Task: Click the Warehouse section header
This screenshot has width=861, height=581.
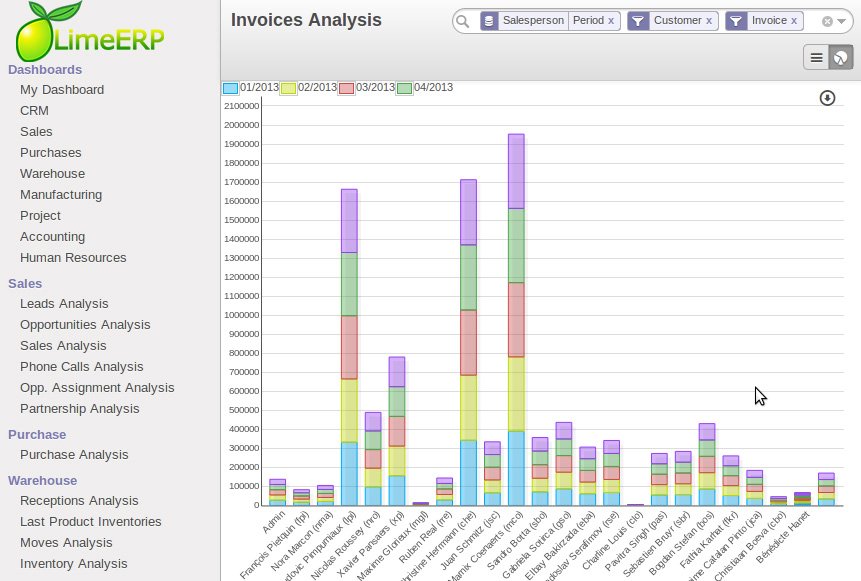Action: coord(42,481)
